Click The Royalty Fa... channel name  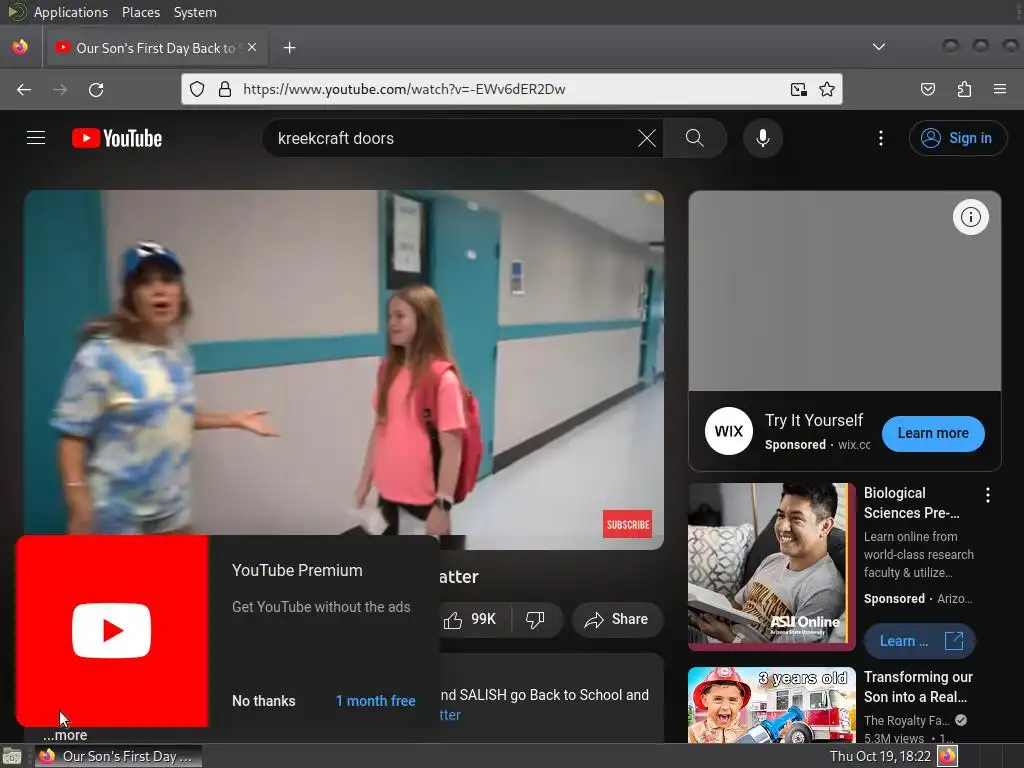point(906,720)
